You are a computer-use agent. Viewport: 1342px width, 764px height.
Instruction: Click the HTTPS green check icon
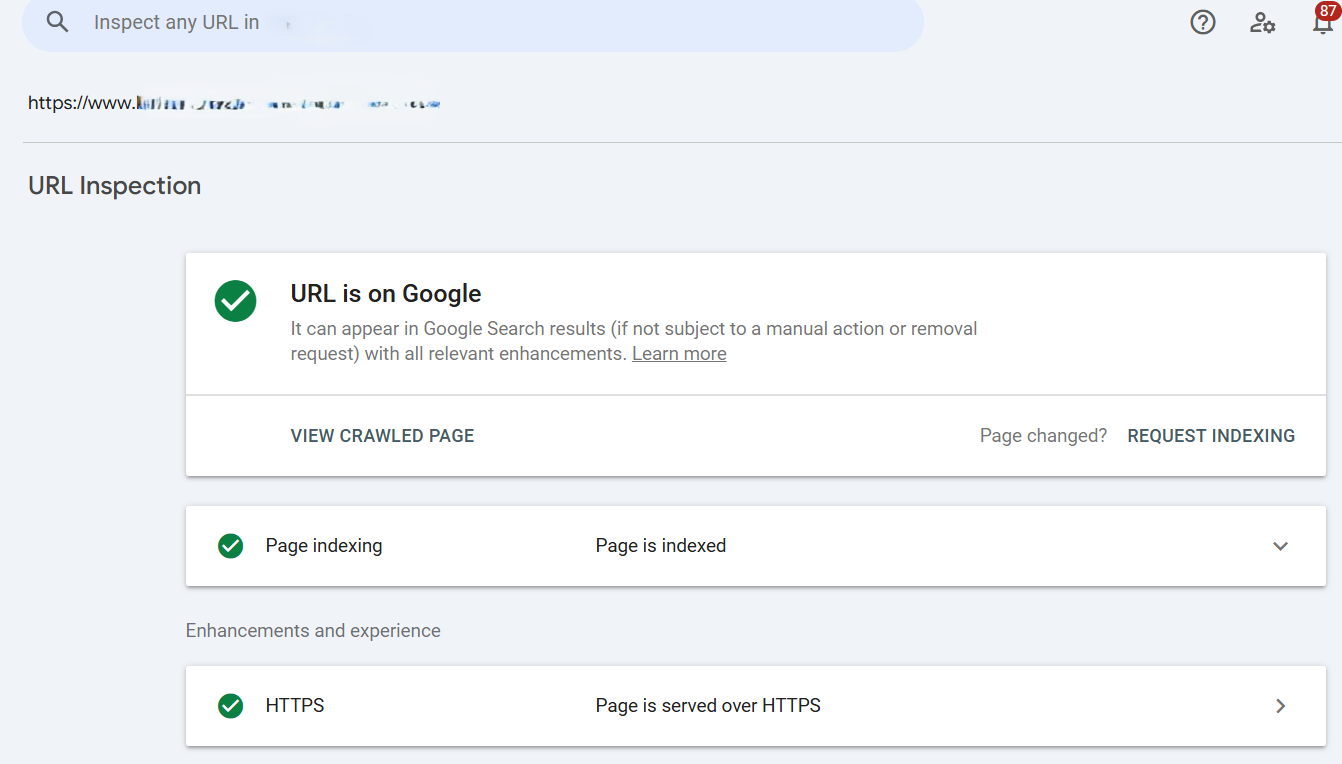click(x=231, y=706)
